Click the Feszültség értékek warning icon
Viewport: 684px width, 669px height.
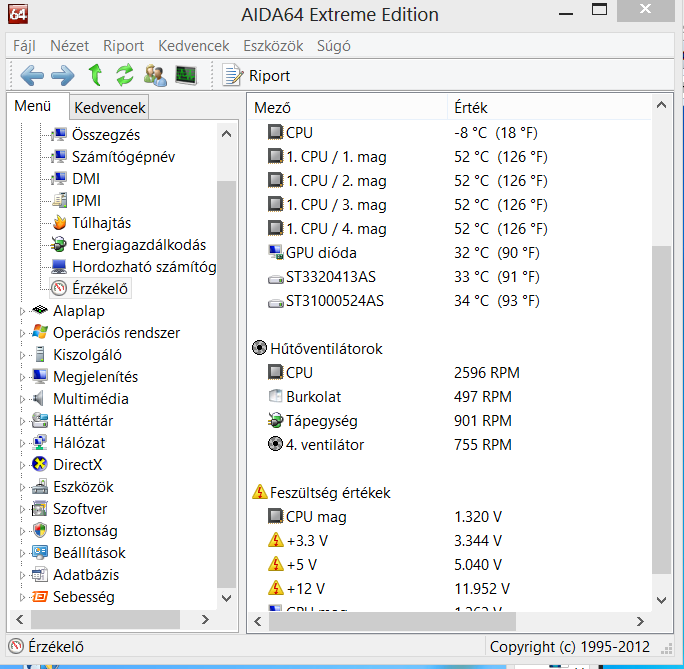tap(260, 492)
